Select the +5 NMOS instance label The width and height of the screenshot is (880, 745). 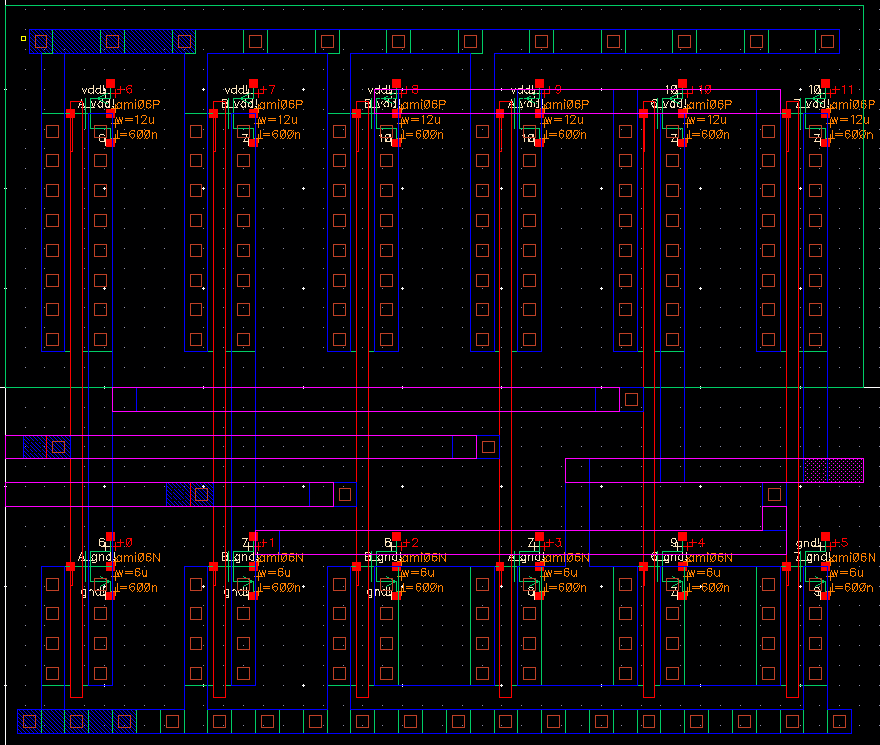pyautogui.click(x=840, y=542)
